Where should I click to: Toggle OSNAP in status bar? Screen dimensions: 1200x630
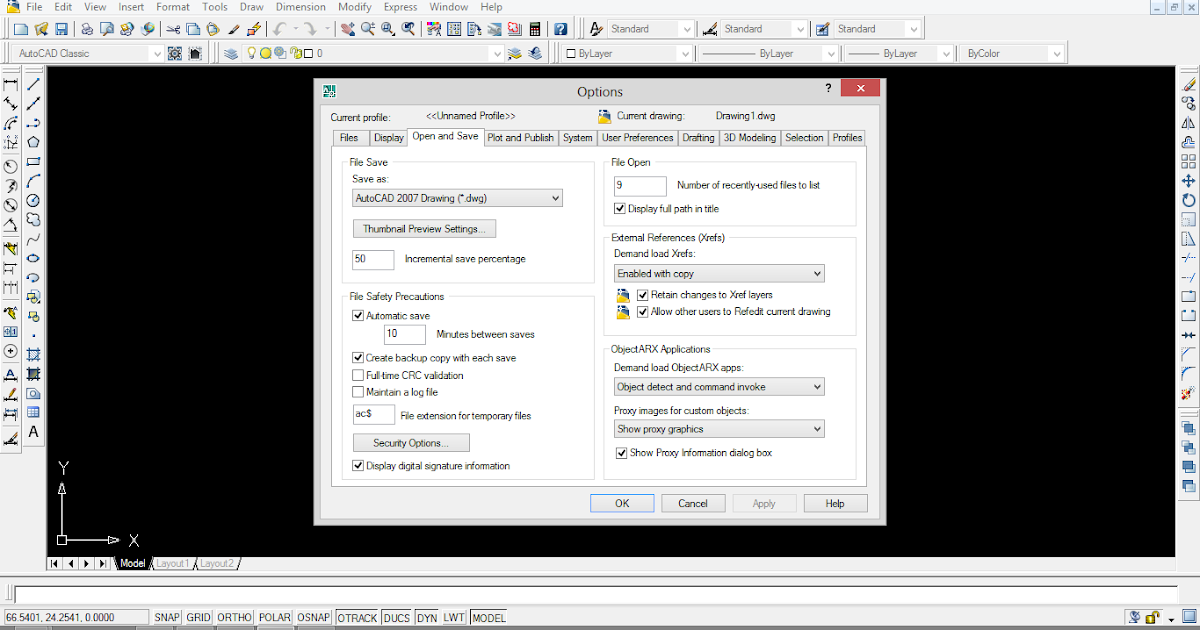click(x=315, y=618)
